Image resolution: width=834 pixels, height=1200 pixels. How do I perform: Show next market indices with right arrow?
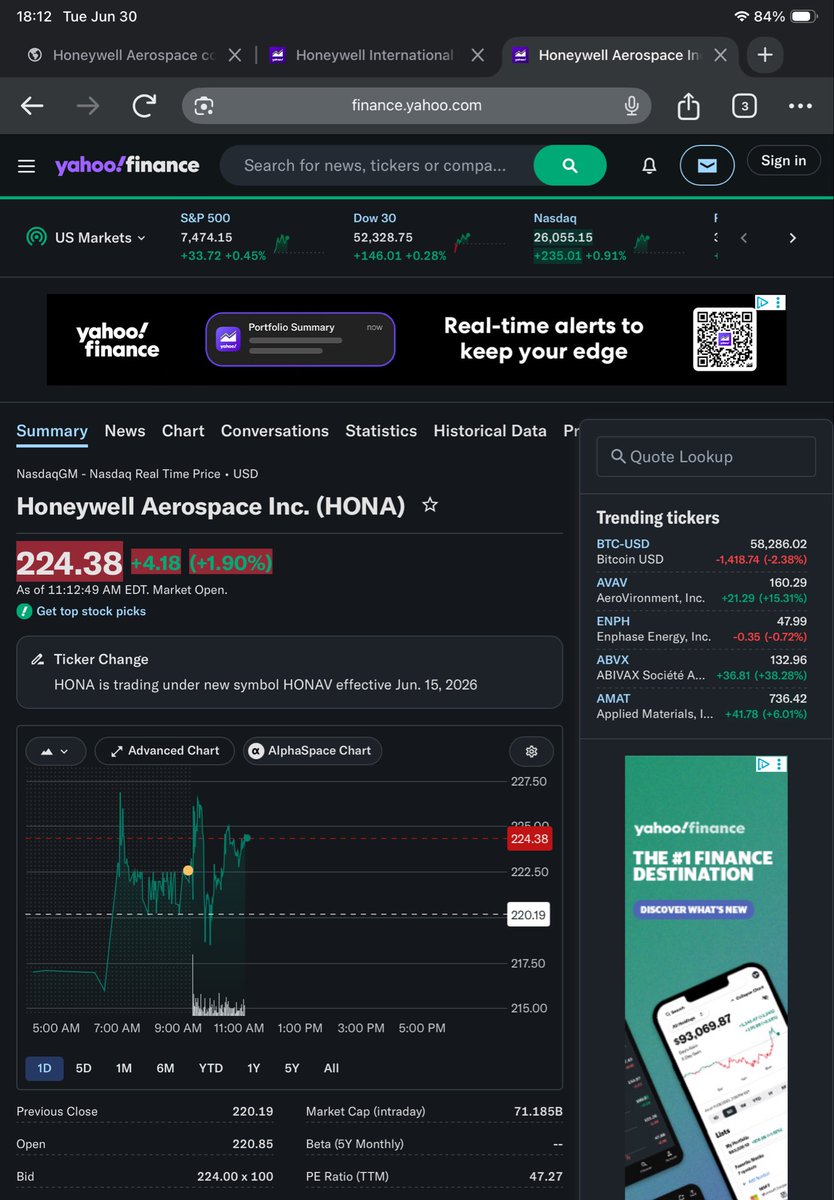click(x=792, y=238)
